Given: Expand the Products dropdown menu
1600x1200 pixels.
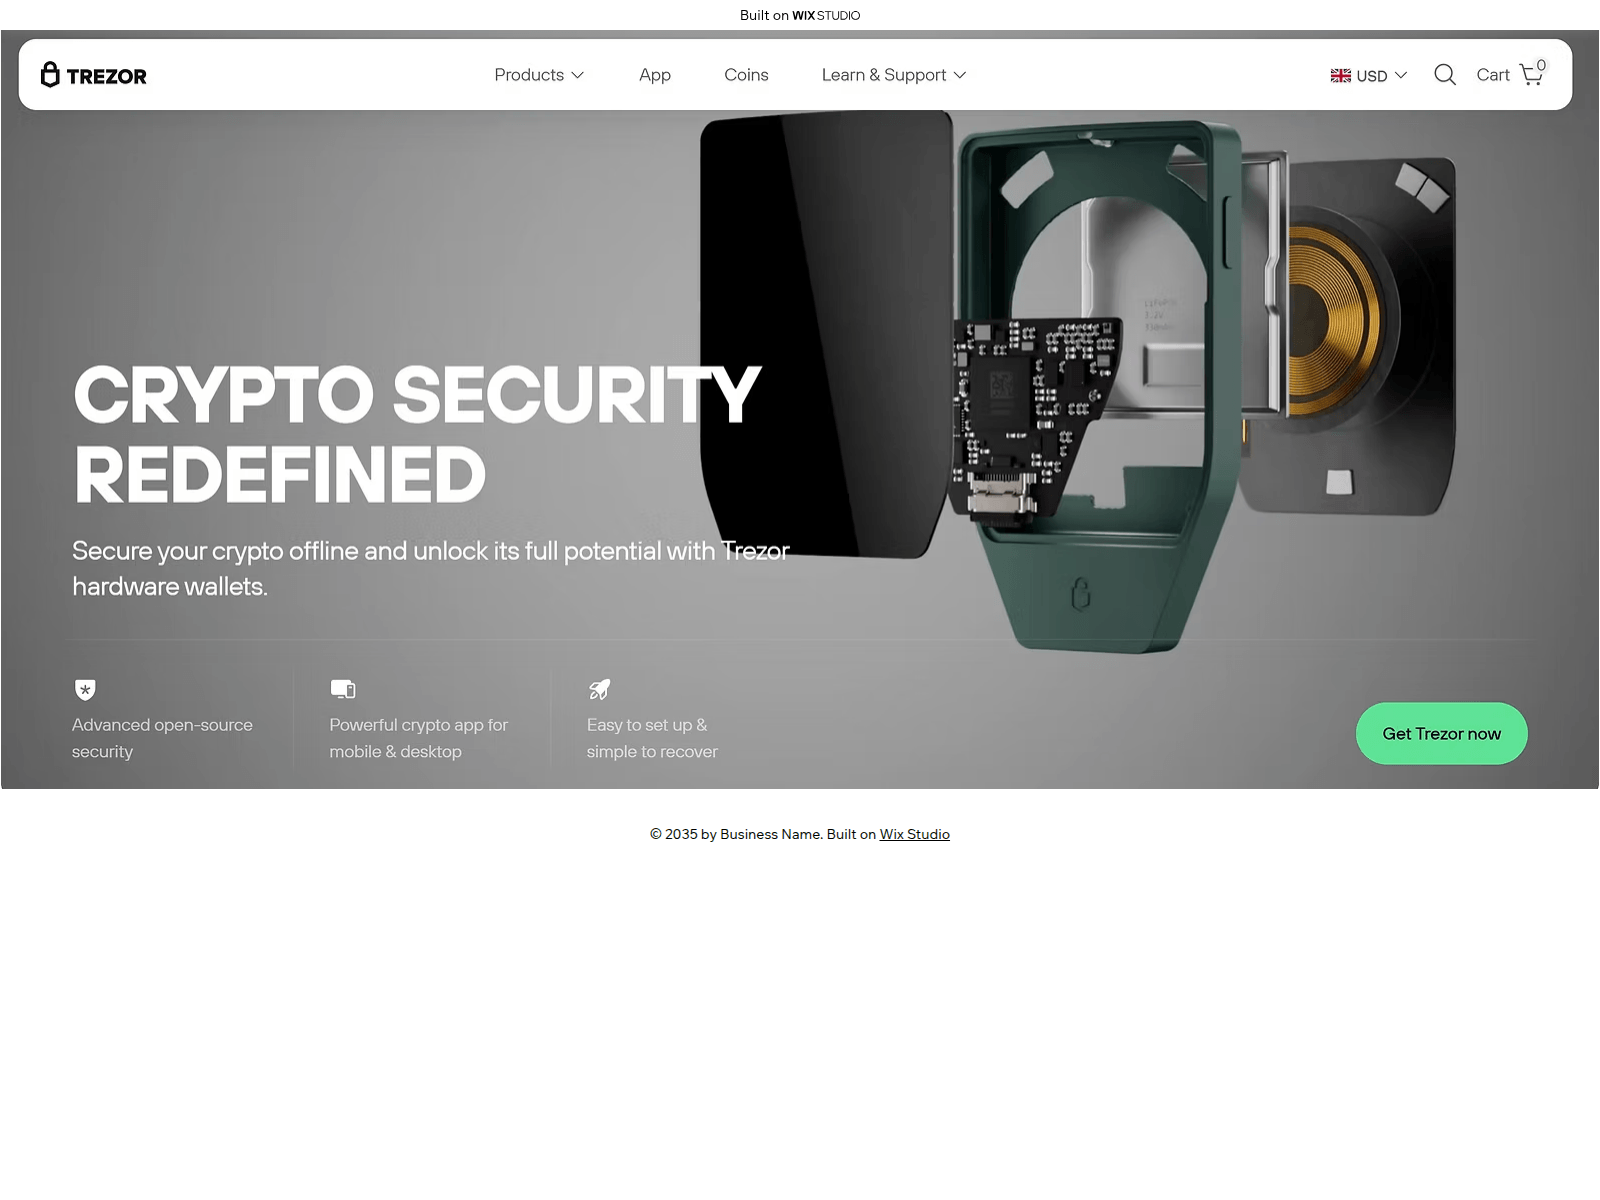Looking at the screenshot, I should tap(539, 75).
